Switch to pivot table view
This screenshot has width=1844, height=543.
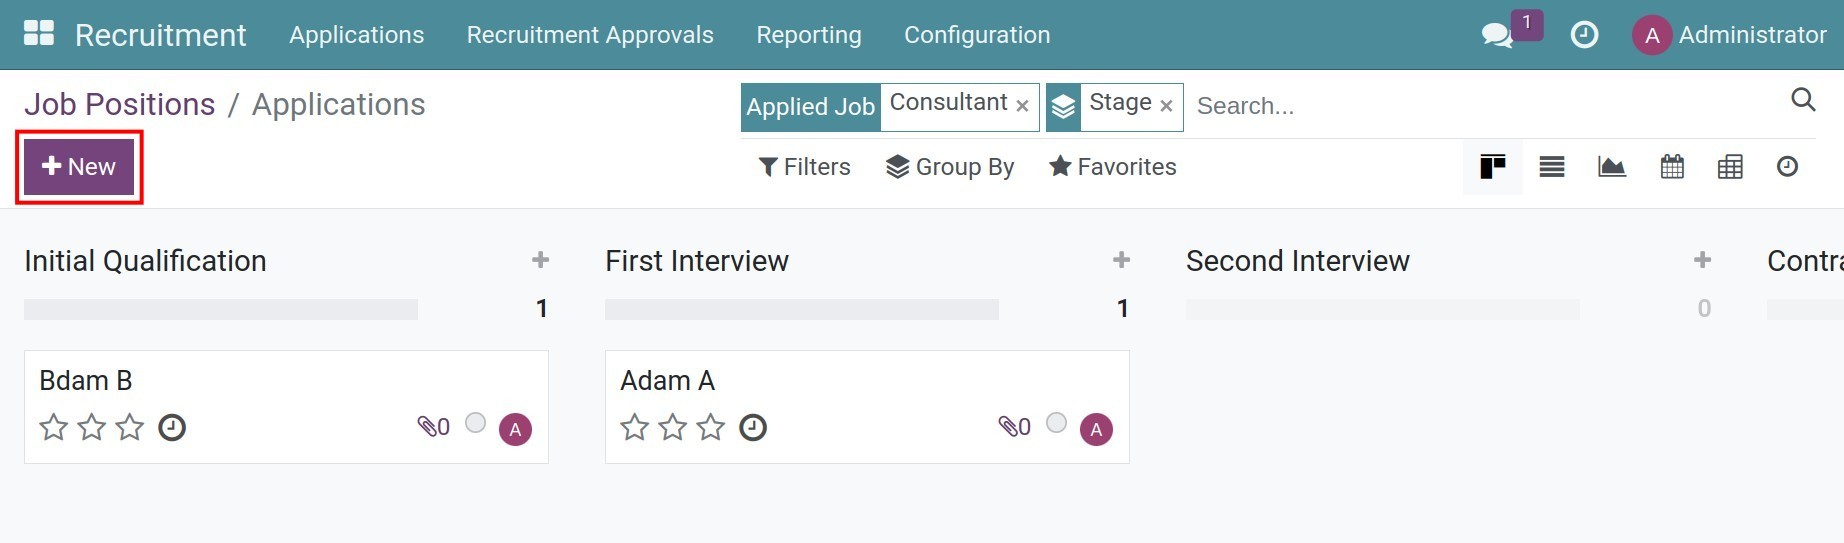click(x=1730, y=167)
